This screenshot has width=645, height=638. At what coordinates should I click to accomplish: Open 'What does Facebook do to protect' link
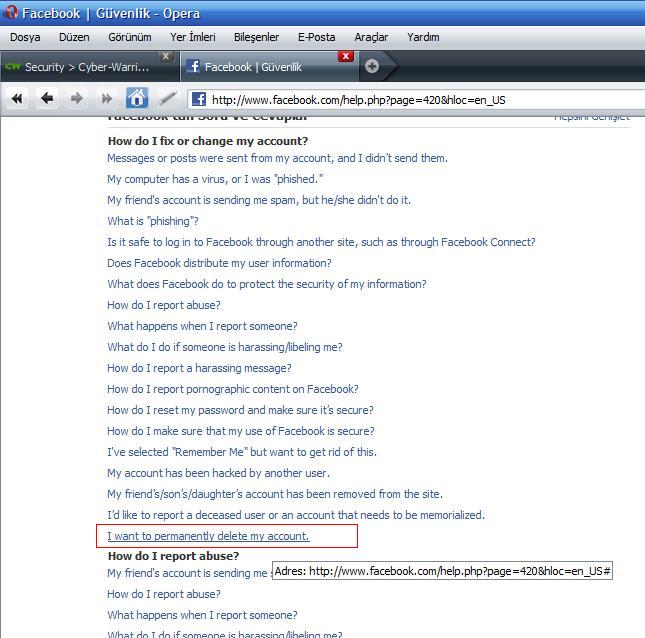click(267, 284)
